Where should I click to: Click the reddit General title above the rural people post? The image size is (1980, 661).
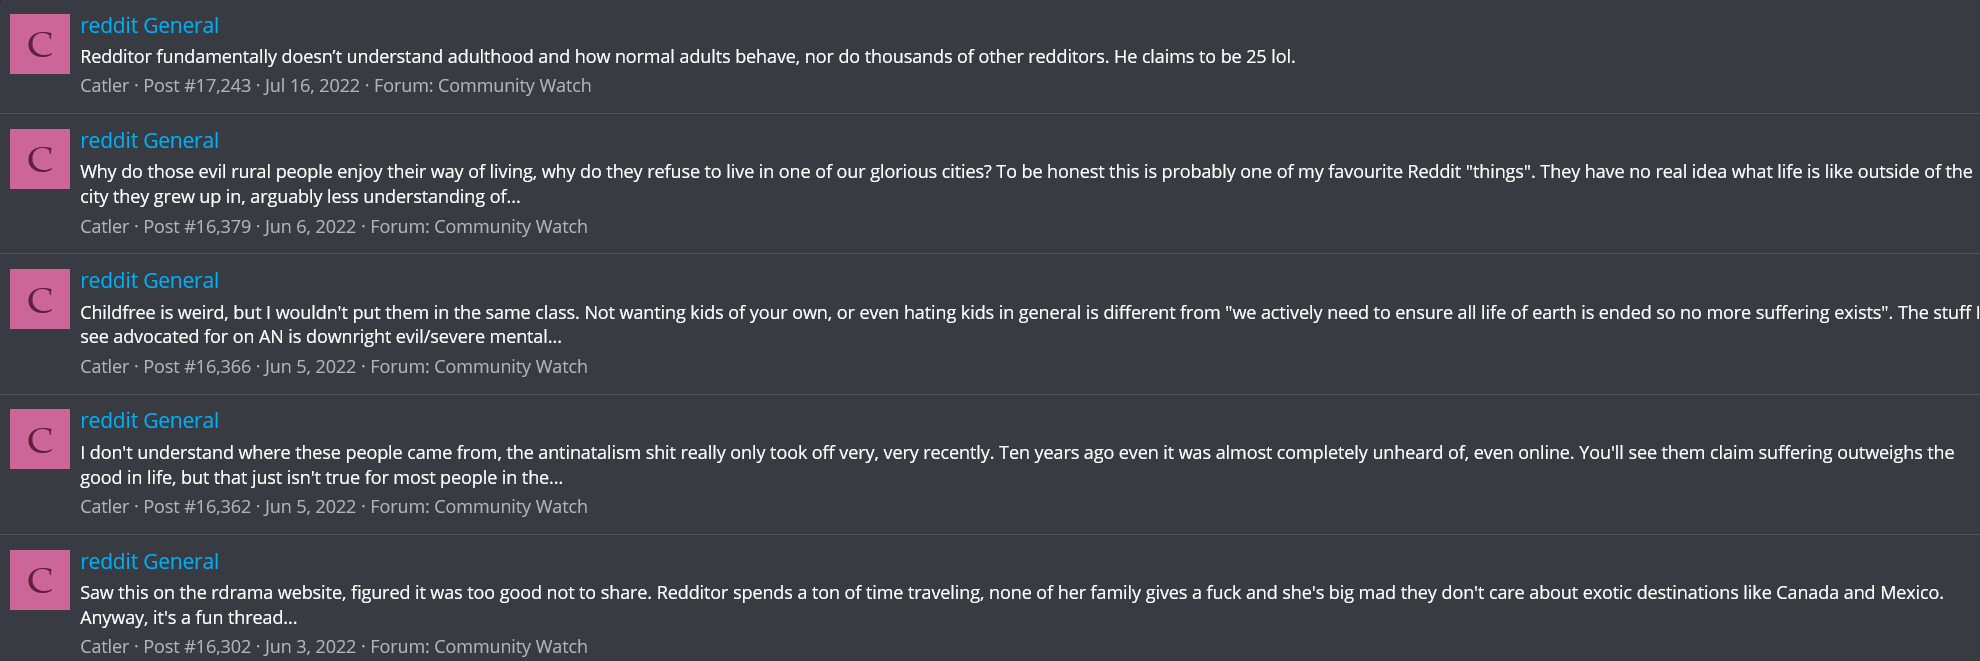149,141
